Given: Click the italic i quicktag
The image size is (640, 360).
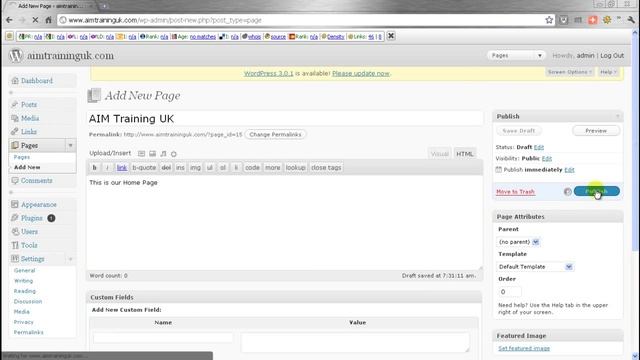Looking at the screenshot, I should 107,168.
